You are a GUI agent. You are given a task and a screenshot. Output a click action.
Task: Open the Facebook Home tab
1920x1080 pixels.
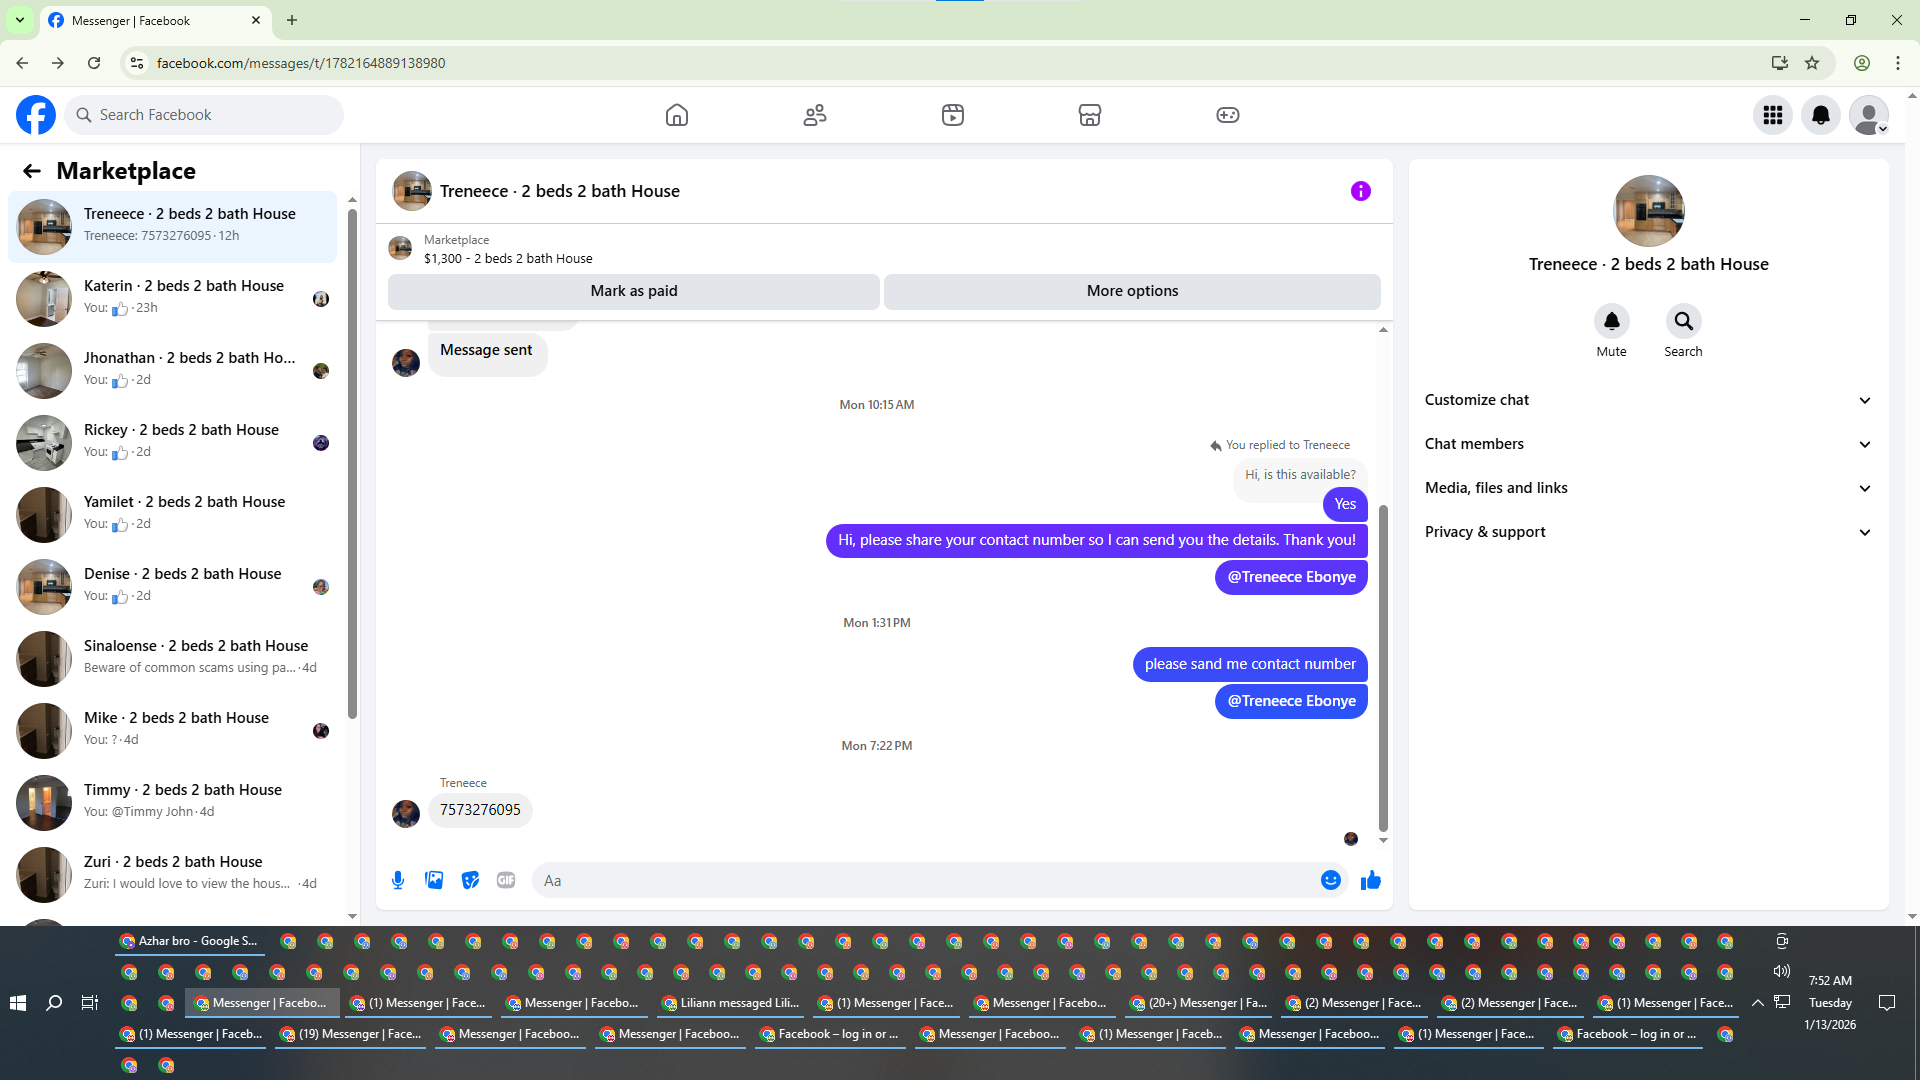(677, 115)
